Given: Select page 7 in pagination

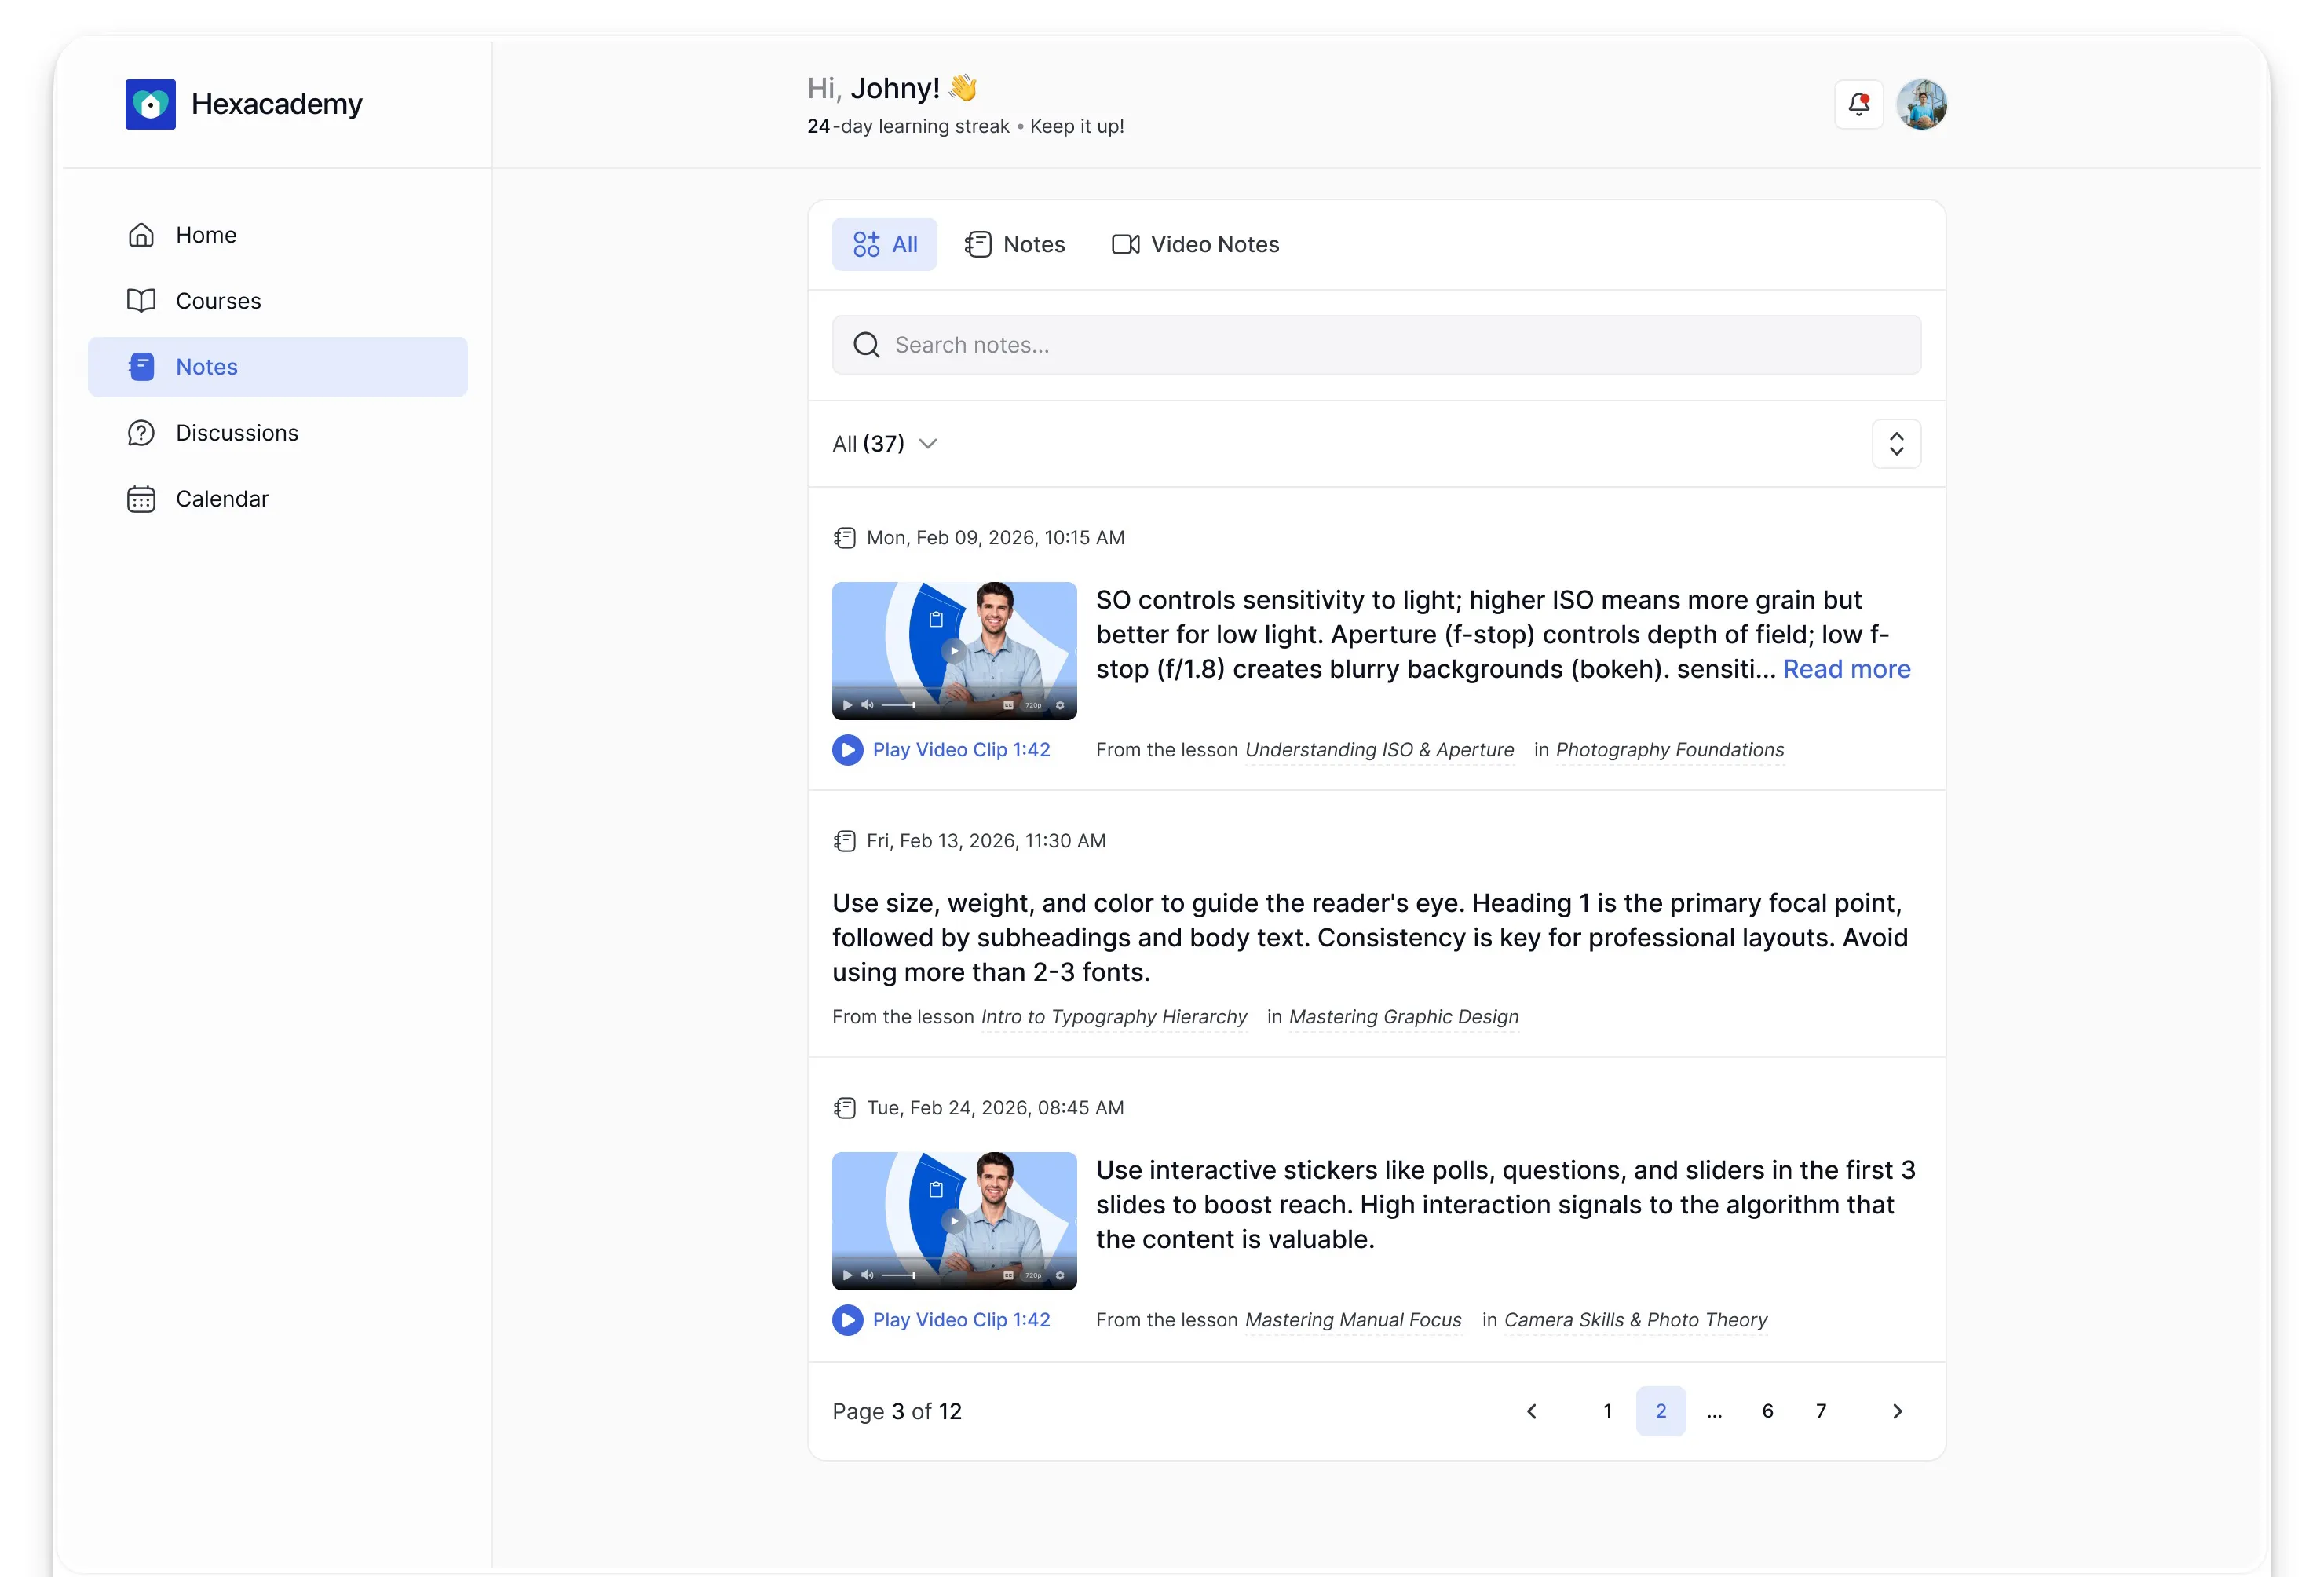Looking at the screenshot, I should click(1821, 1412).
